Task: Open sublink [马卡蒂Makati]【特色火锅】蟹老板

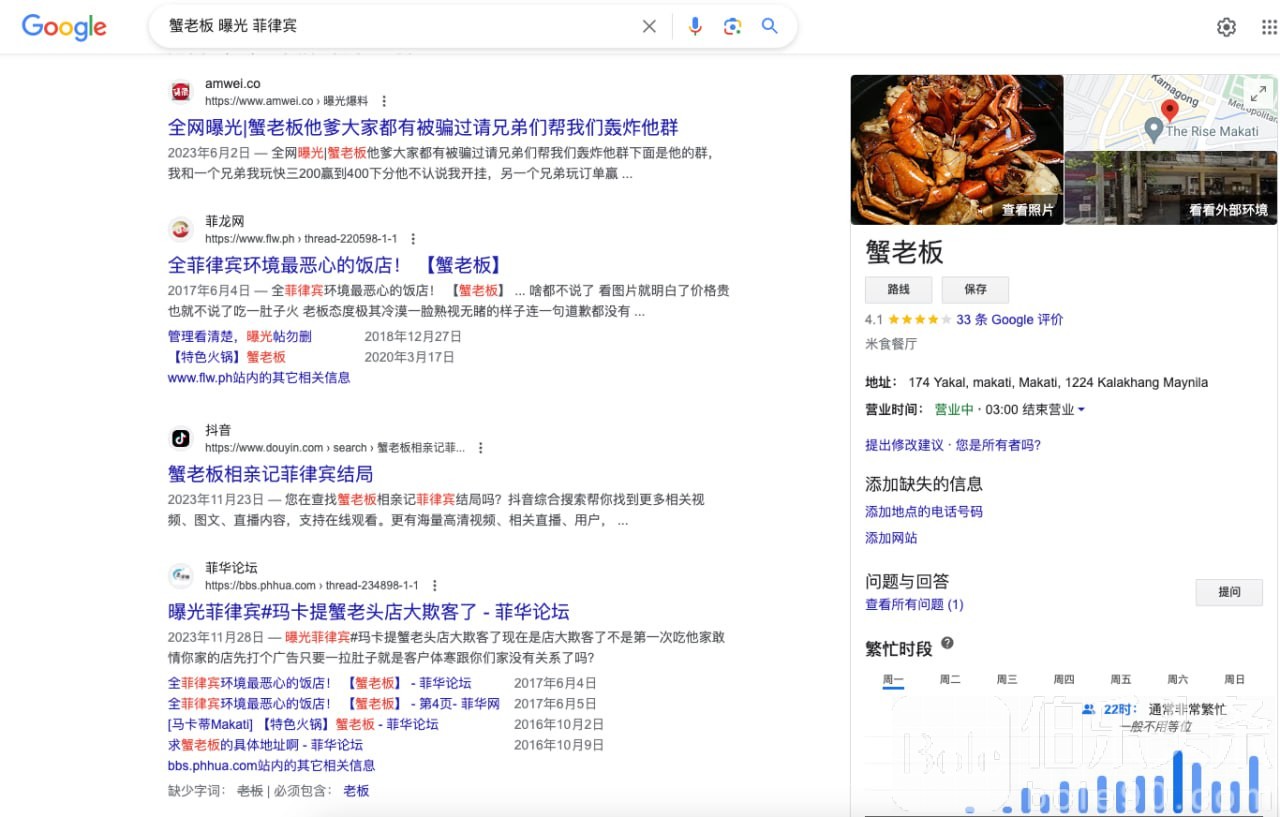Action: 303,724
